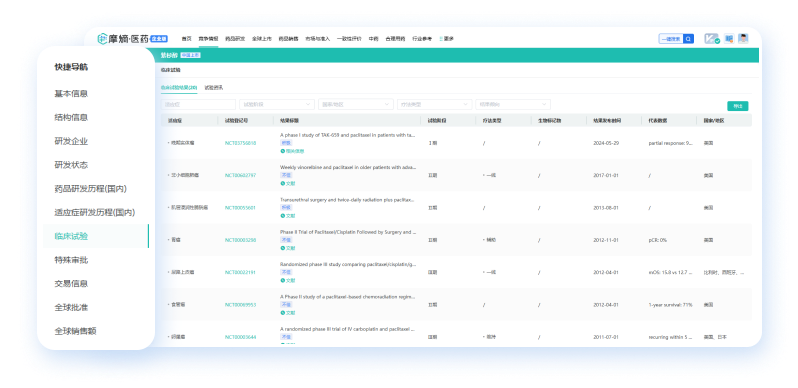Open 文献 link in Randomized phase III study row

click(288, 281)
